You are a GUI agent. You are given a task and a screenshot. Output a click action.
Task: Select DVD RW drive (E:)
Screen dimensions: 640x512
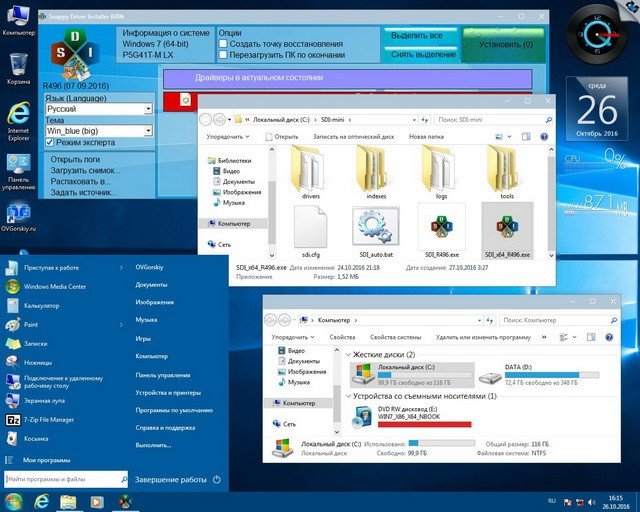(412, 416)
